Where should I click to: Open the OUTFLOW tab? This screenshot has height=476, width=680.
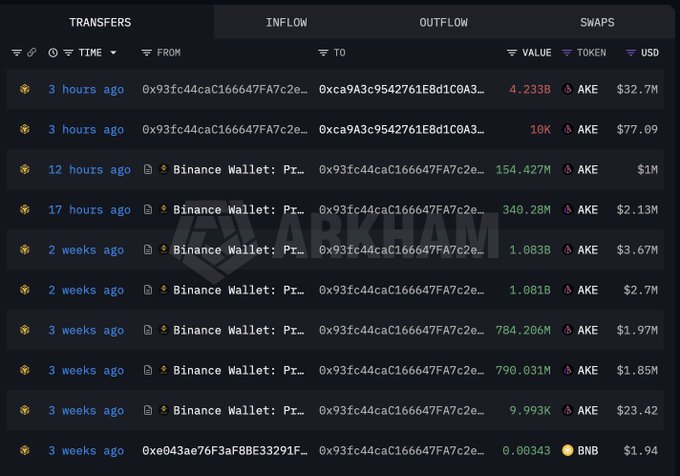pyautogui.click(x=443, y=23)
